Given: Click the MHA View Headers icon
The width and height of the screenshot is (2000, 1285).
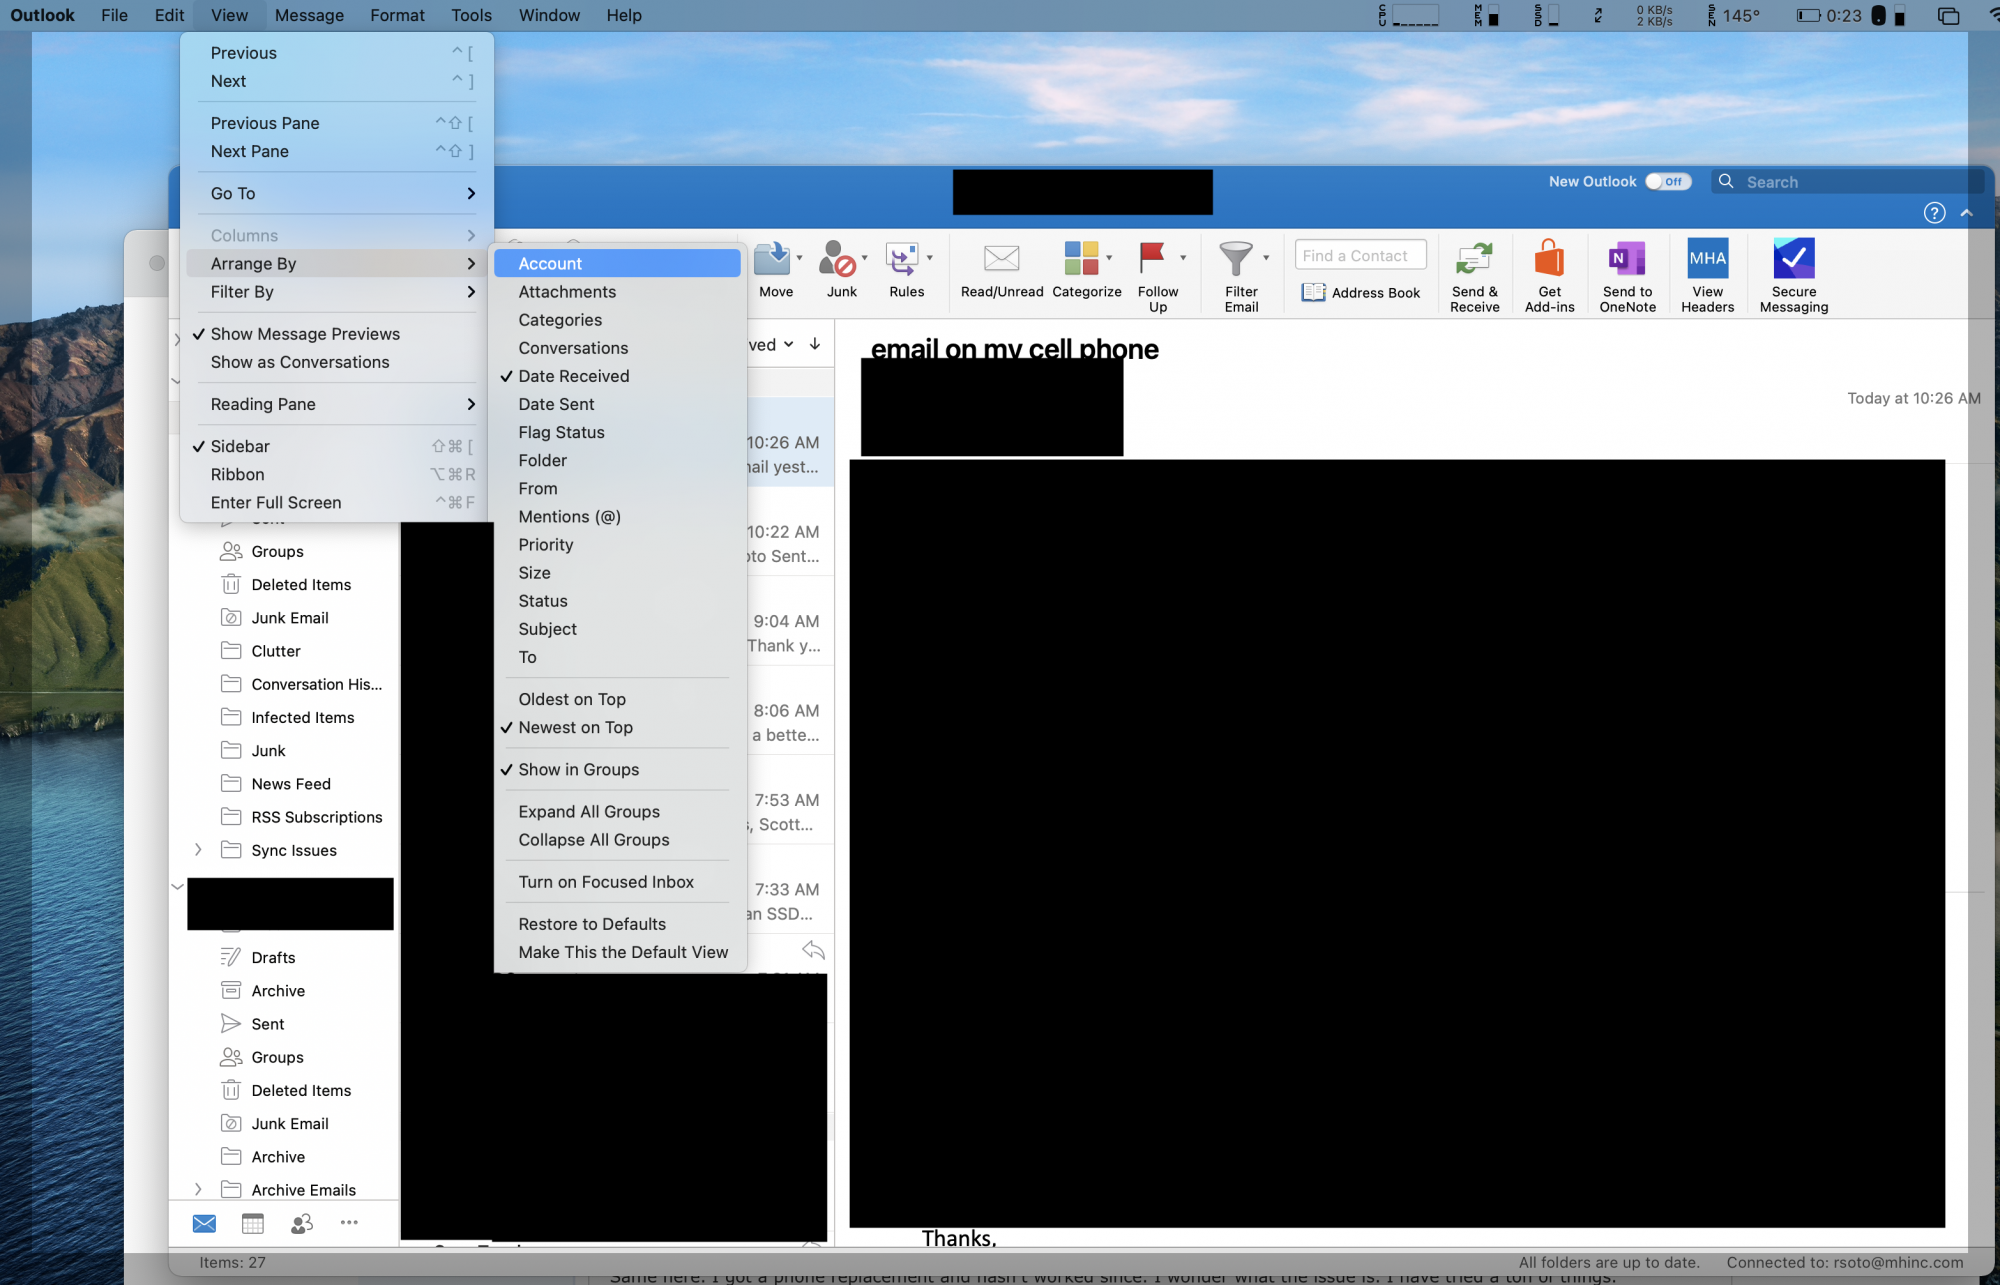Looking at the screenshot, I should (1707, 260).
